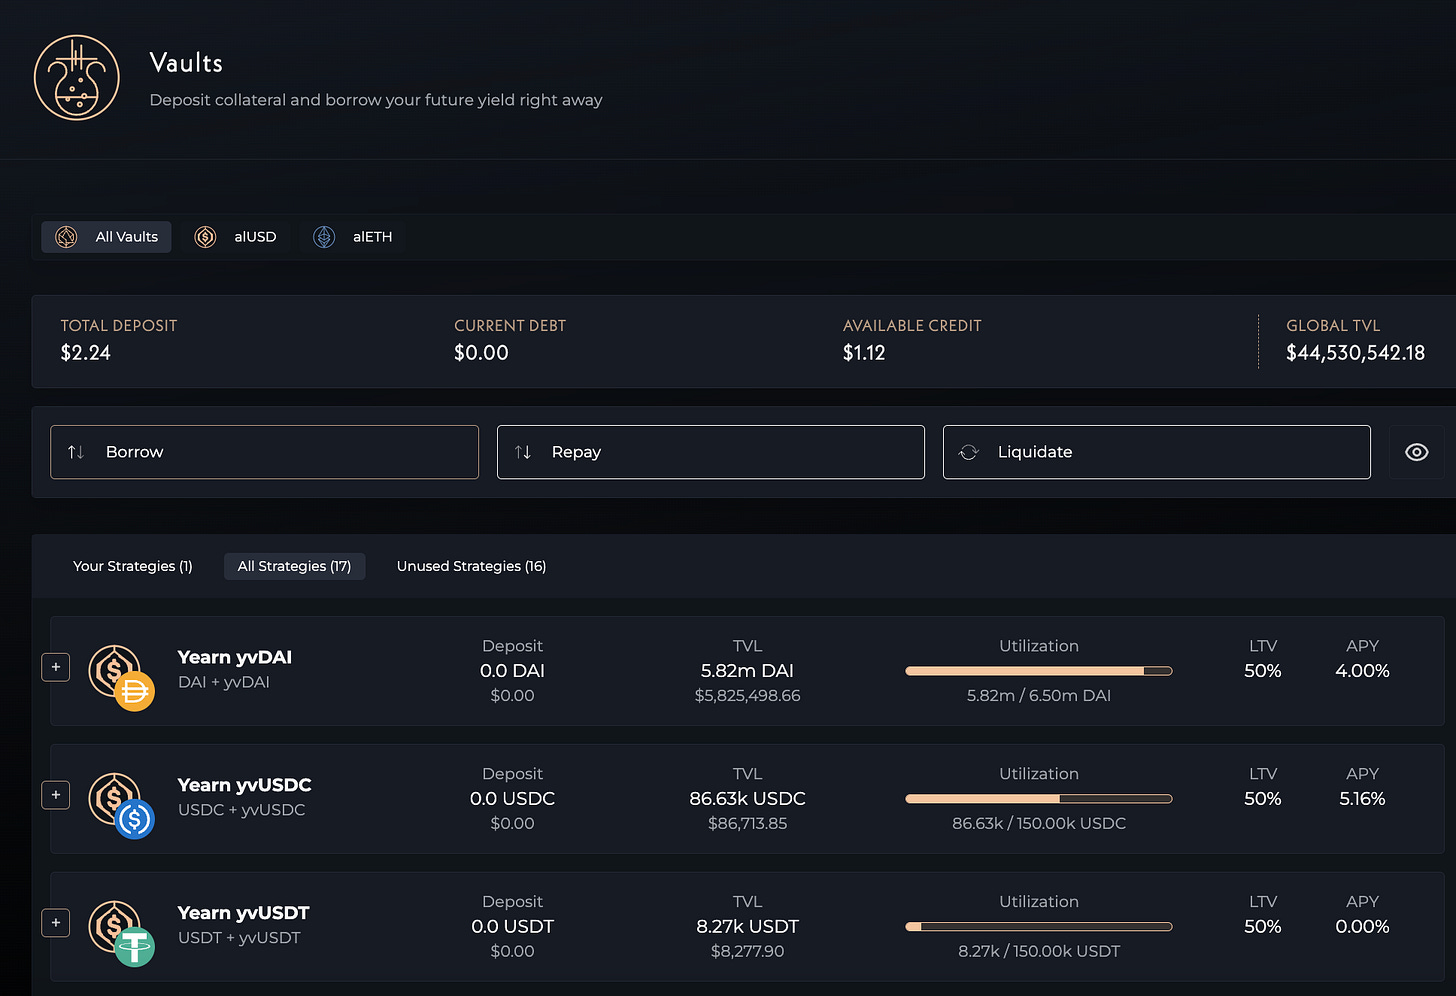Click the 0.0 USDT deposit amount
Image resolution: width=1456 pixels, height=996 pixels.
click(512, 927)
